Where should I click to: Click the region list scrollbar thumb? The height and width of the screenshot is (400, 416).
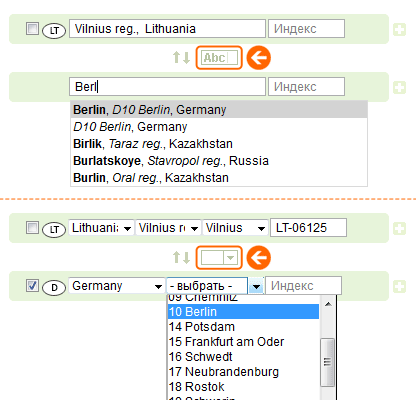328,362
